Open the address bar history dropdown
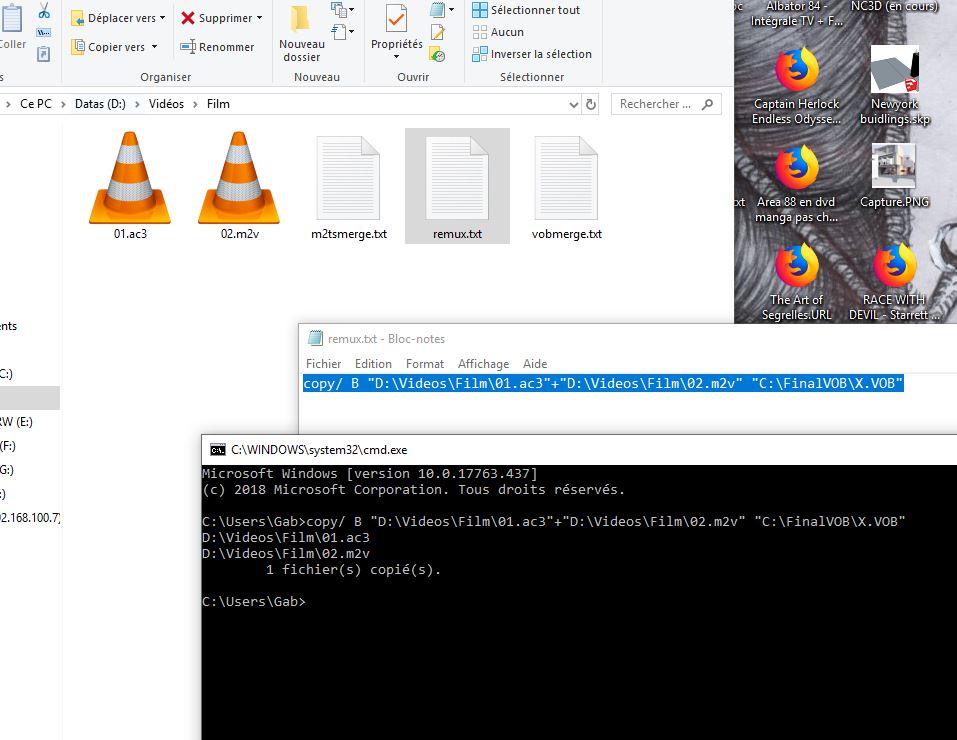This screenshot has height=740, width=957. point(574,104)
